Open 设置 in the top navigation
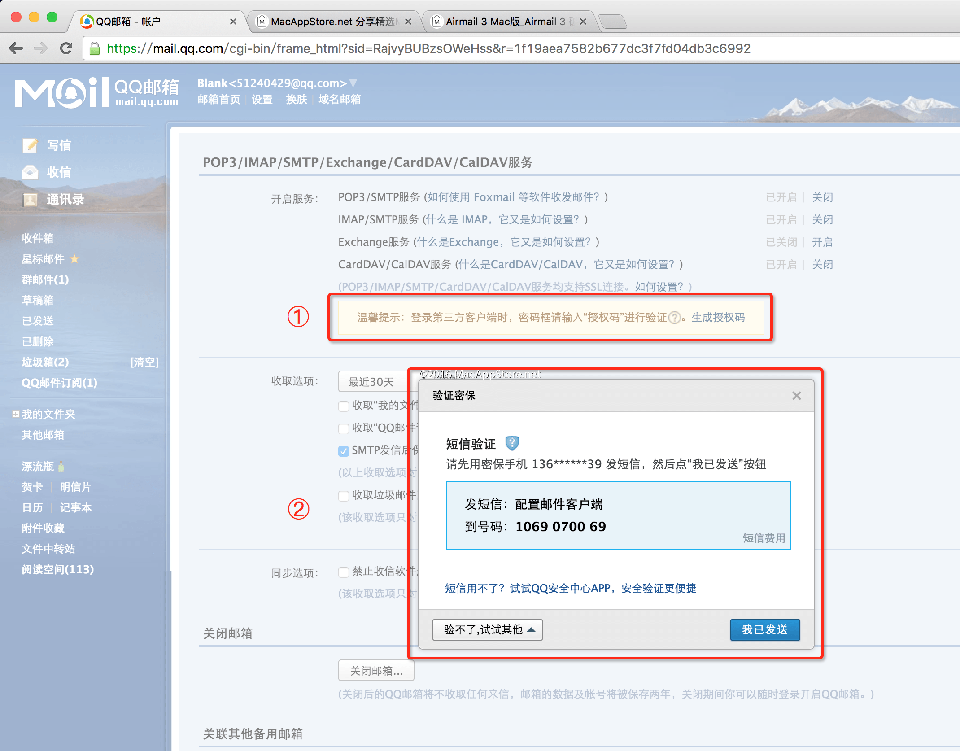Image resolution: width=960 pixels, height=751 pixels. coord(262,99)
